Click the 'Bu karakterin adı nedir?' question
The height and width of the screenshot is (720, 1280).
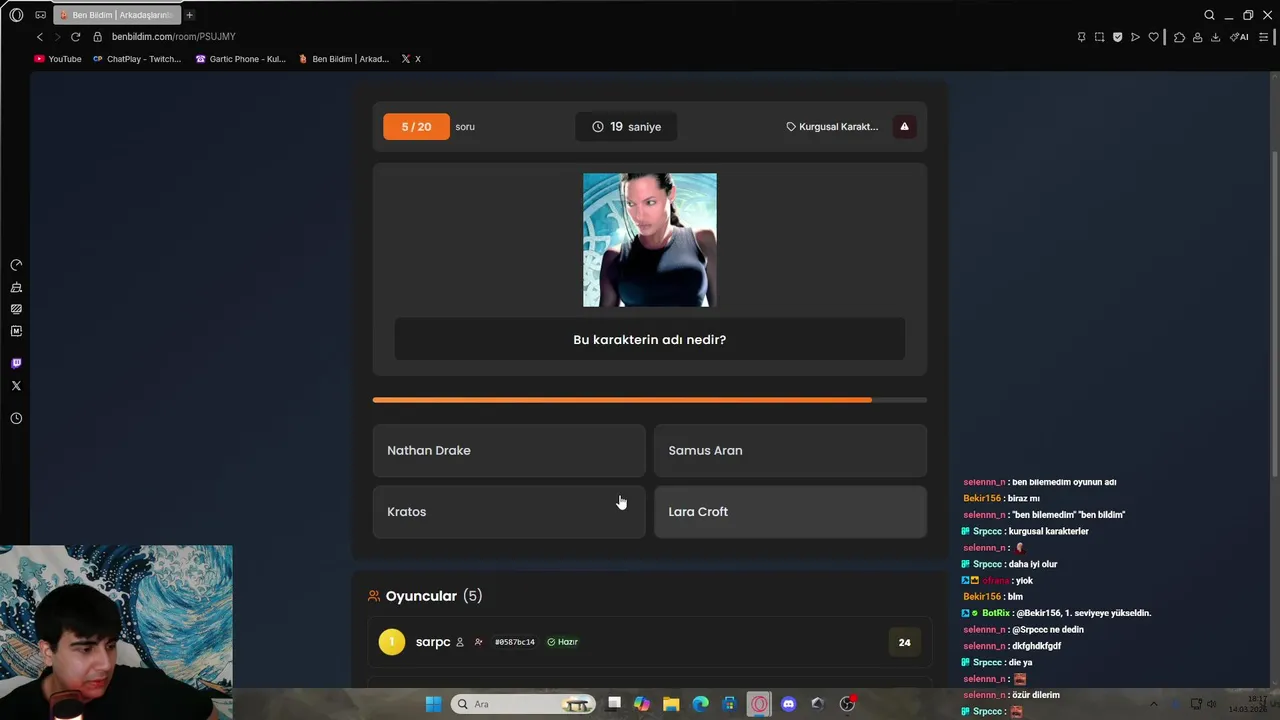click(650, 340)
